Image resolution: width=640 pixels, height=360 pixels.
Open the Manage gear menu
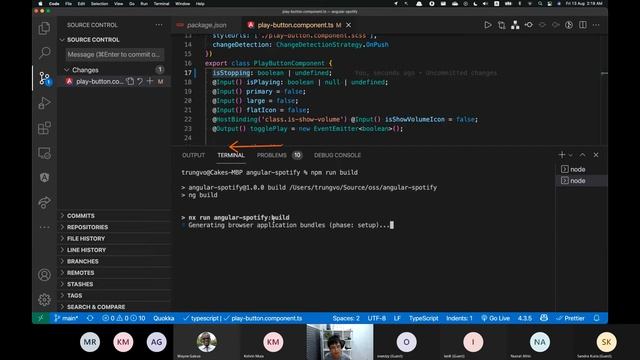tap(44, 300)
